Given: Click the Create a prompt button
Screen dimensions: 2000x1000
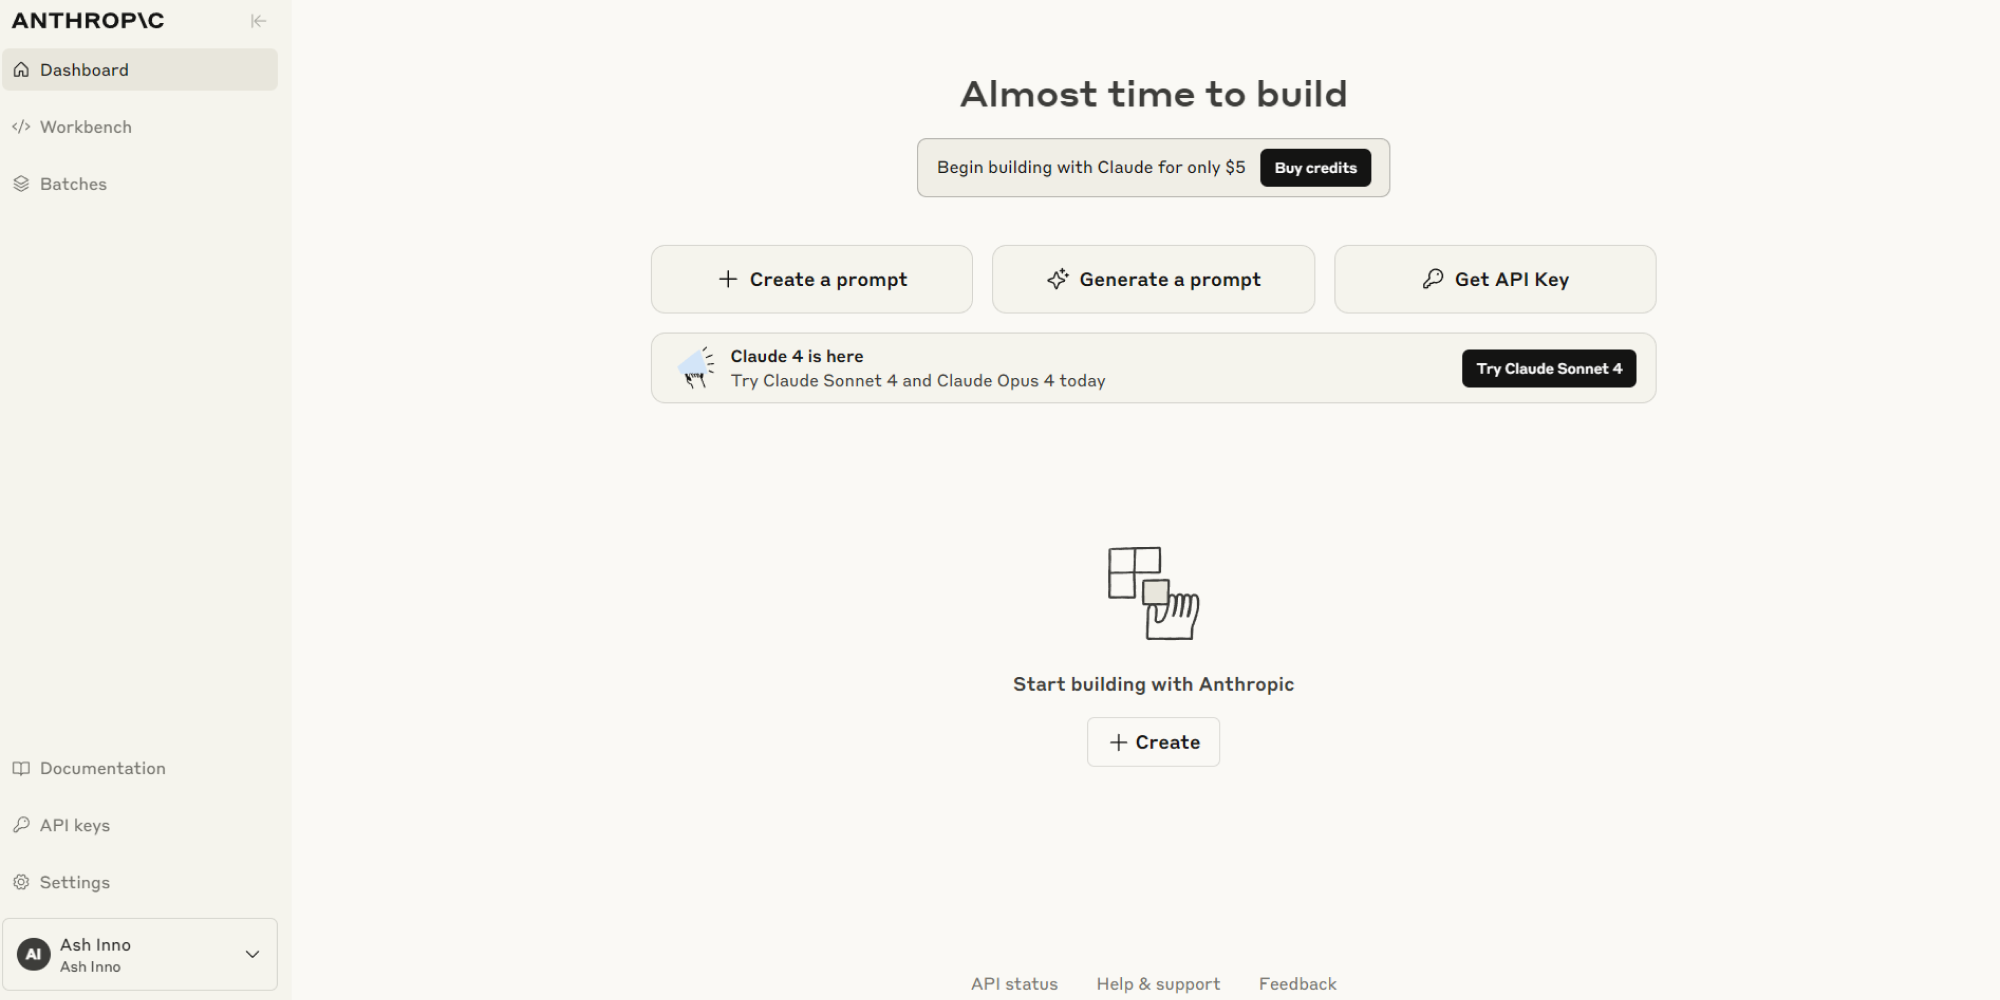Looking at the screenshot, I should 811,279.
